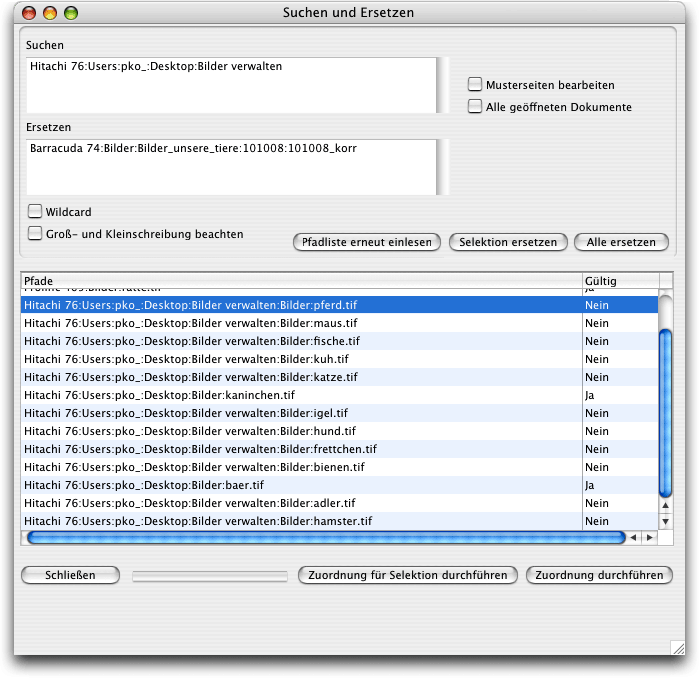Select the igel.tif path row
The image size is (699, 678).
339,413
